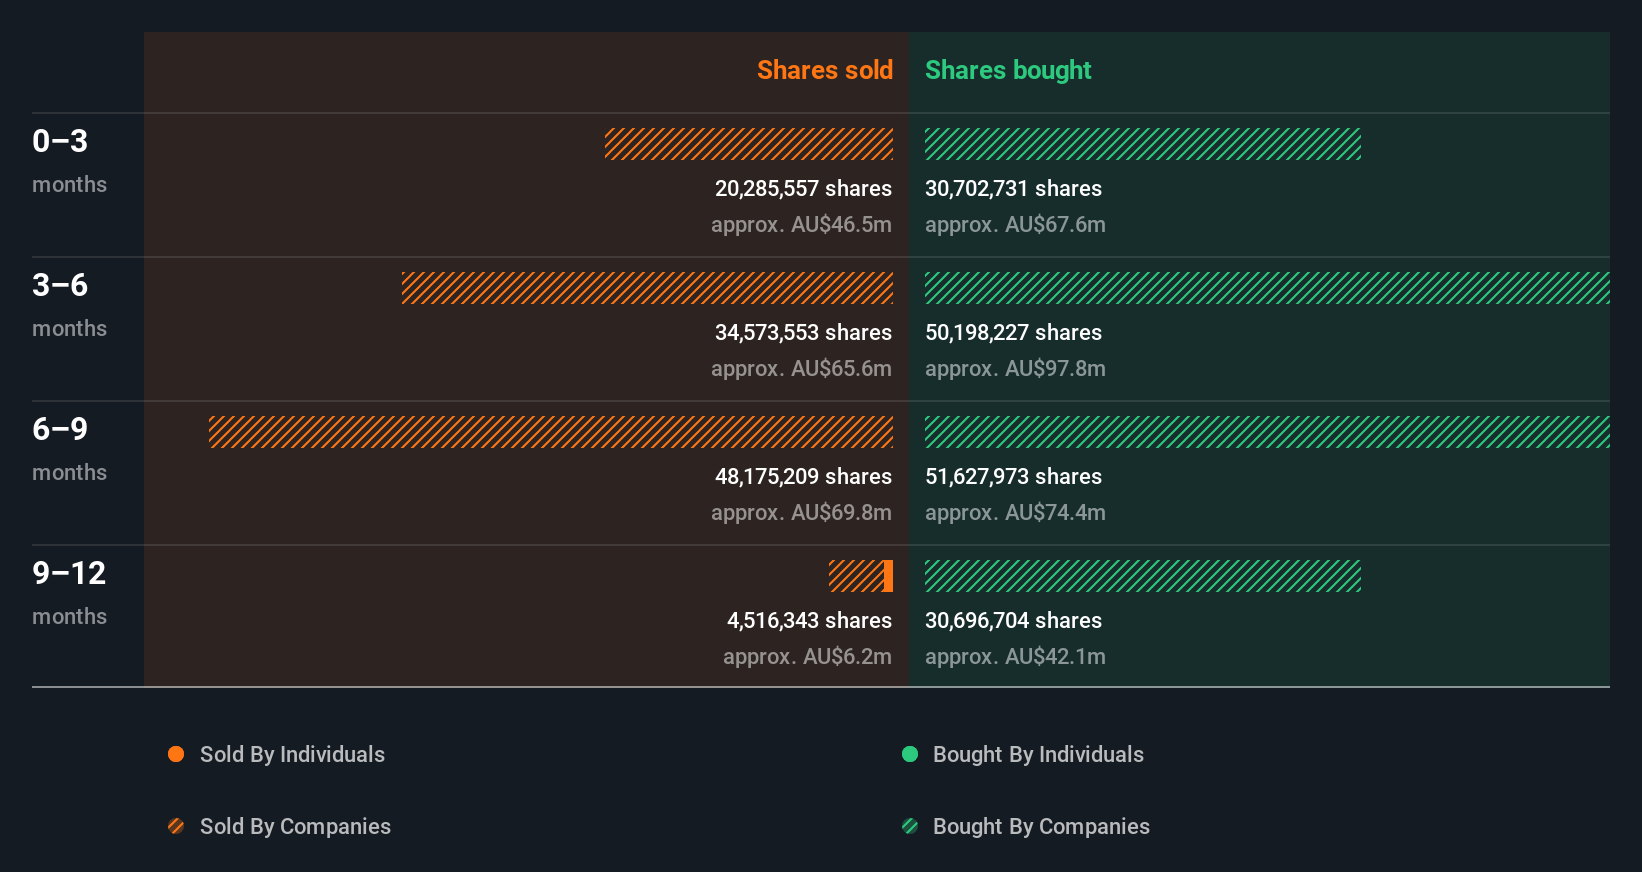Click the green Bought By Individuals legend dot

point(910,754)
